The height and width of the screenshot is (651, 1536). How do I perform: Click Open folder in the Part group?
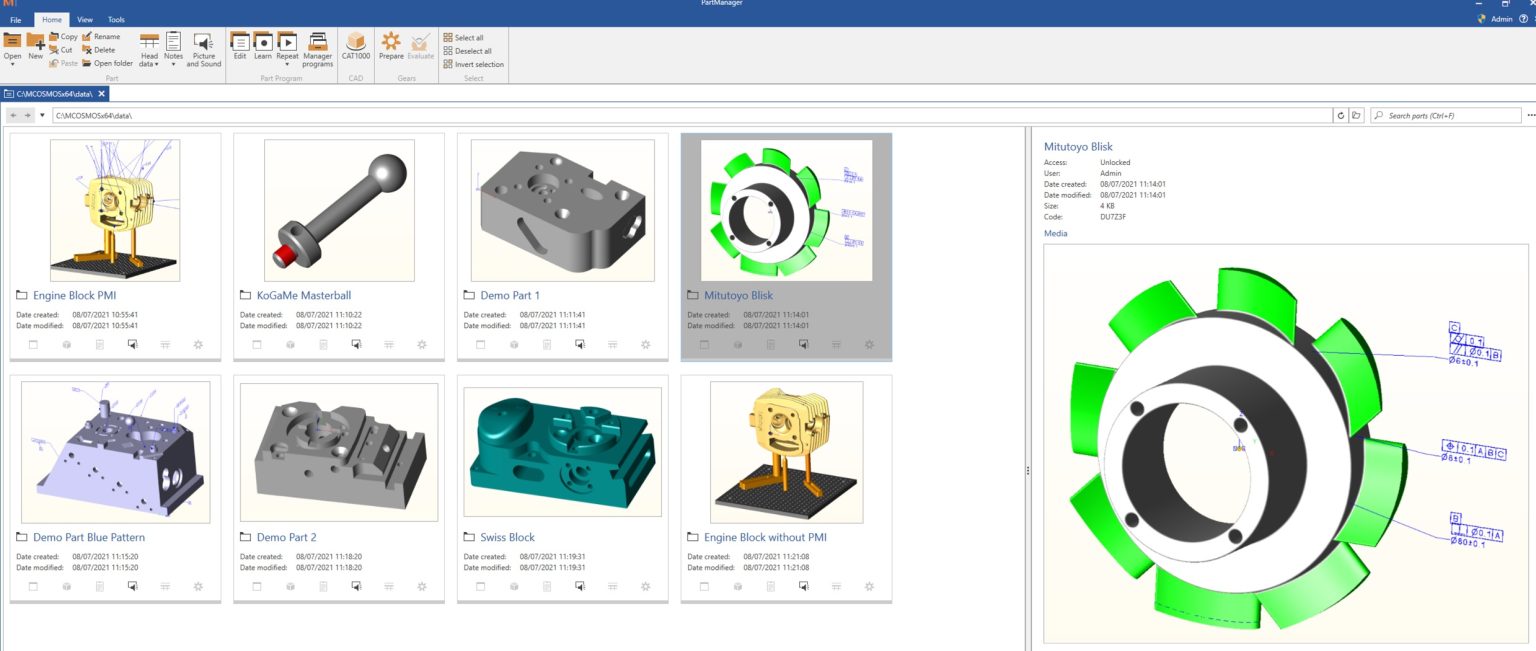click(x=110, y=63)
